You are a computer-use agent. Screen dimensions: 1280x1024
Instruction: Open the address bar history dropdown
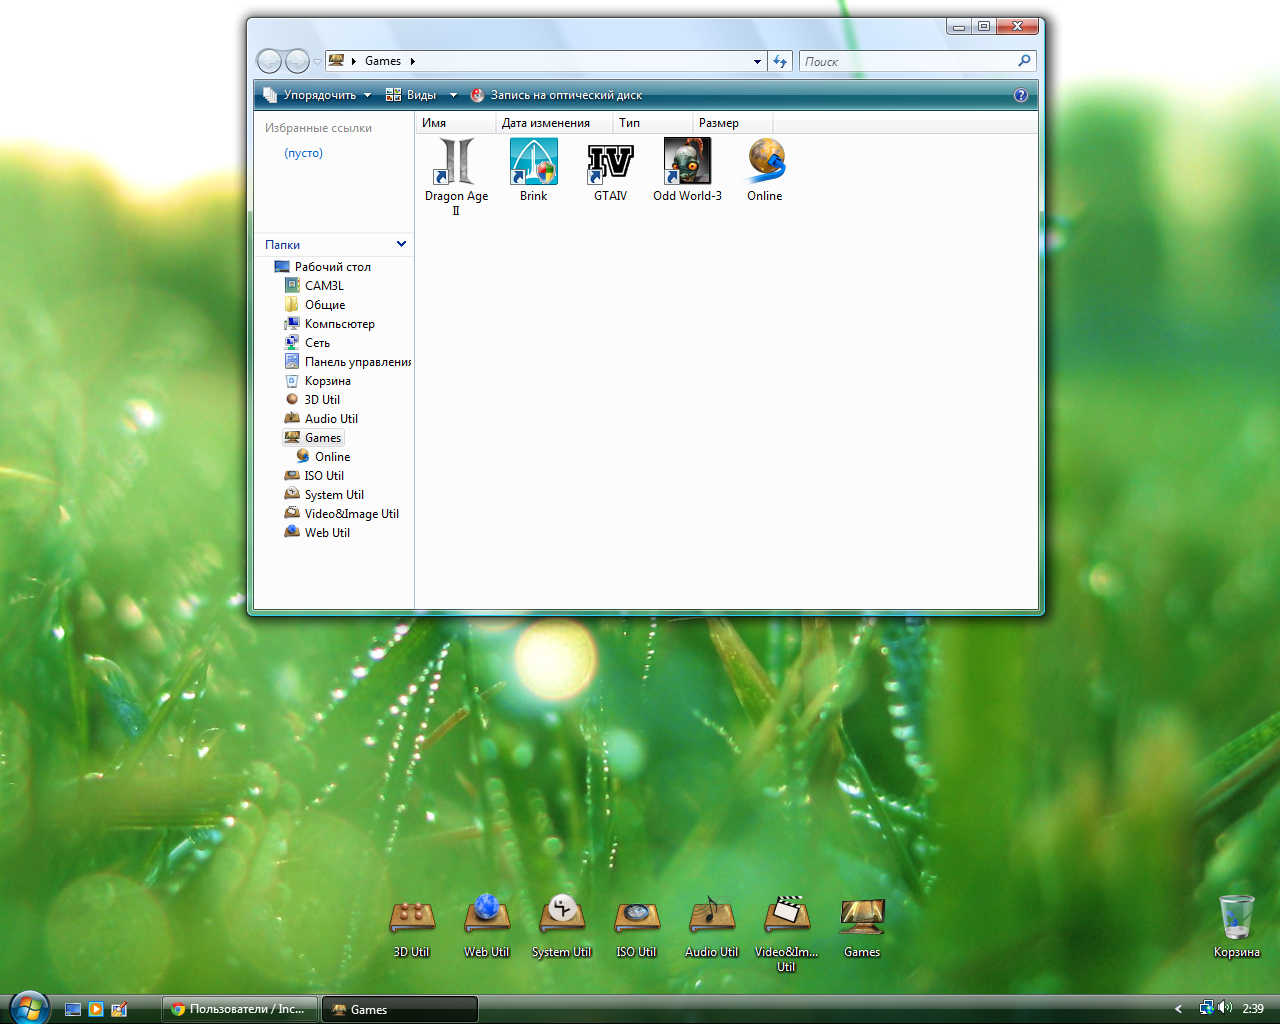pyautogui.click(x=757, y=61)
